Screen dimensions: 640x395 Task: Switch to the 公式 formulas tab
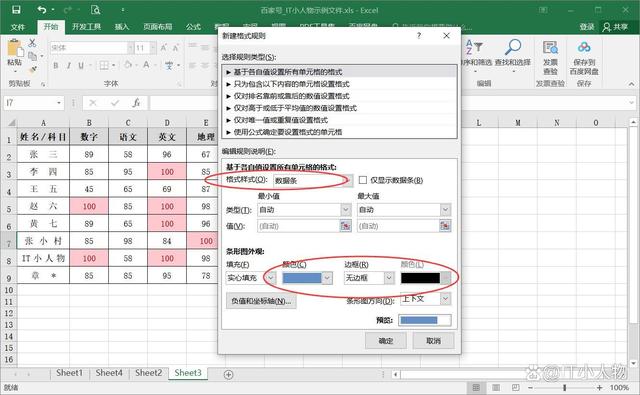point(193,27)
